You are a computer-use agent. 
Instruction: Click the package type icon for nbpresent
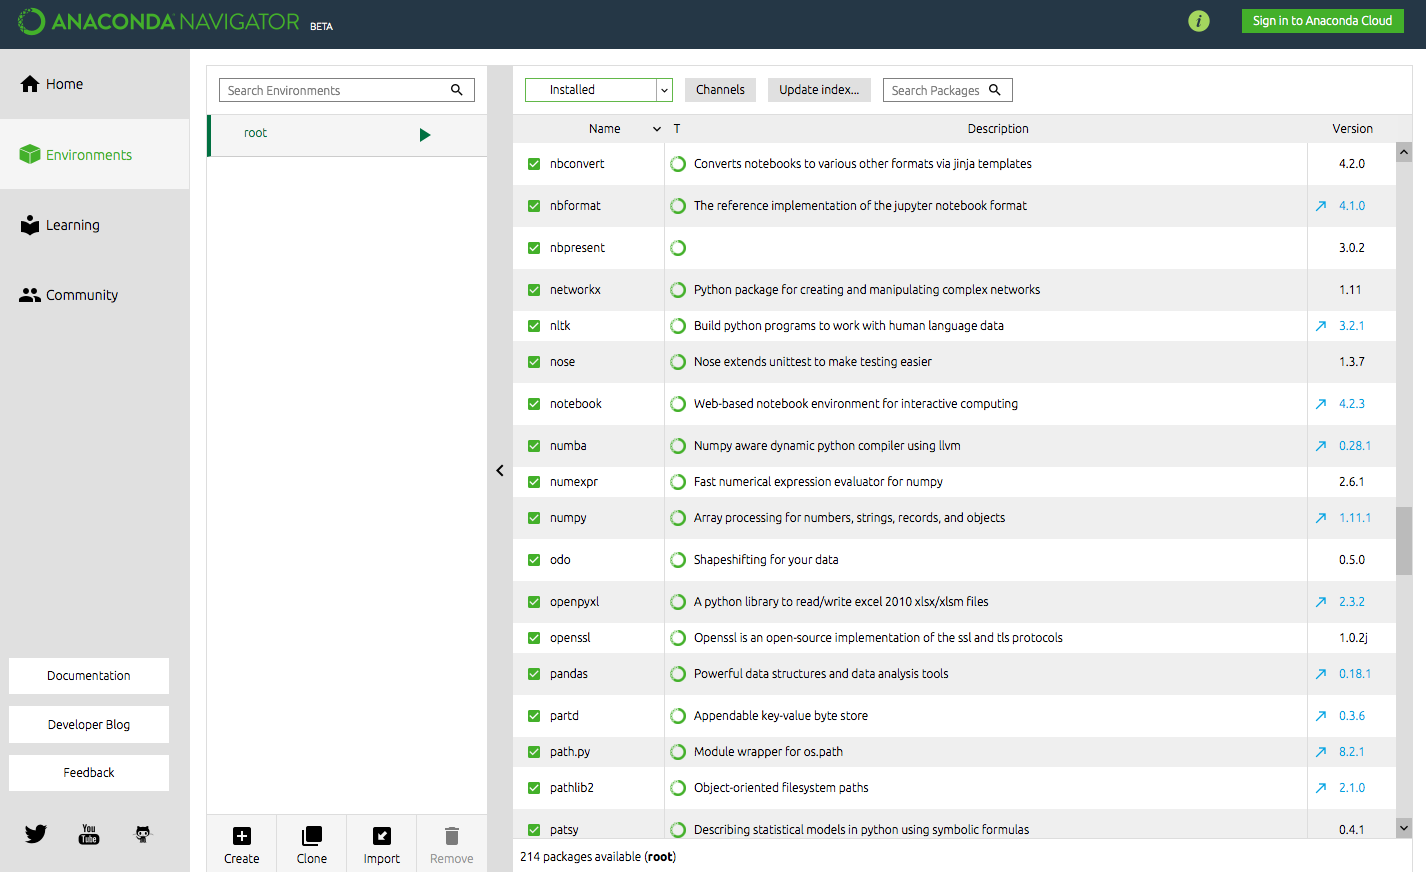click(x=678, y=248)
